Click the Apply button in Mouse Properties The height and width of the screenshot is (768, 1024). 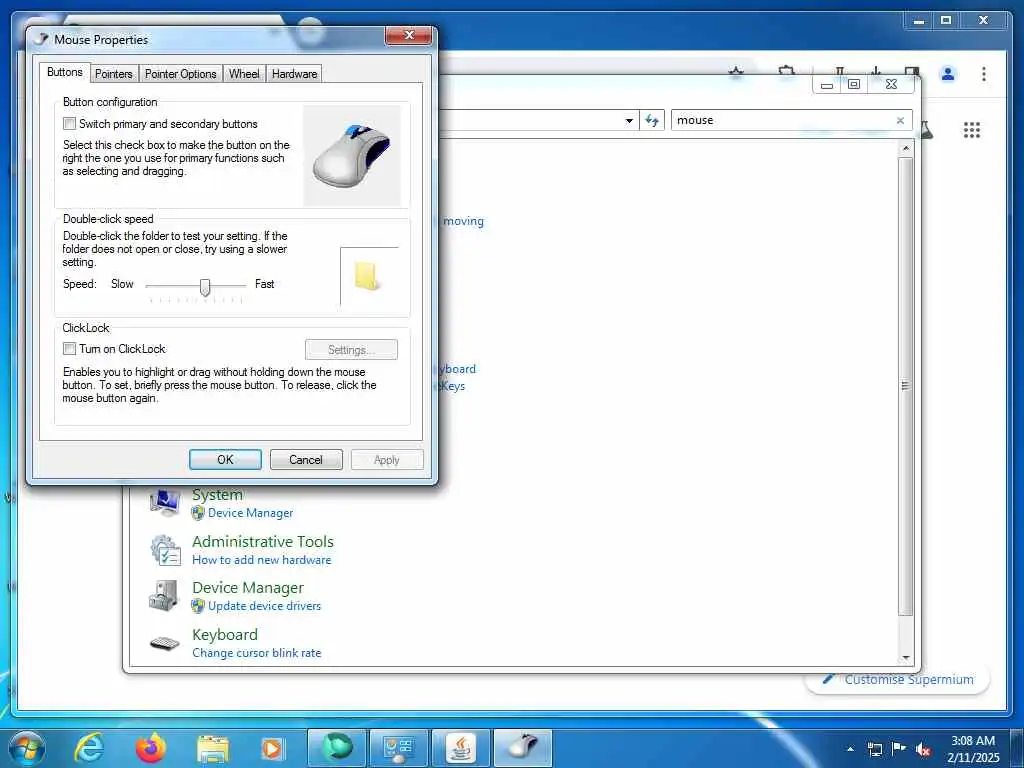coord(387,460)
